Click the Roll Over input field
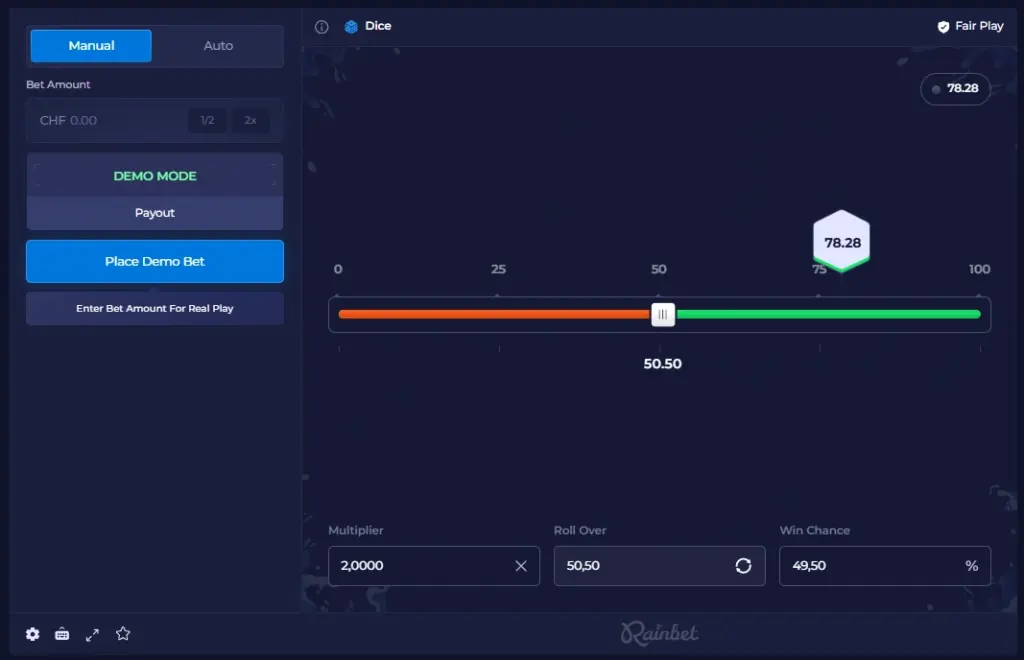The width and height of the screenshot is (1024, 660). [659, 566]
